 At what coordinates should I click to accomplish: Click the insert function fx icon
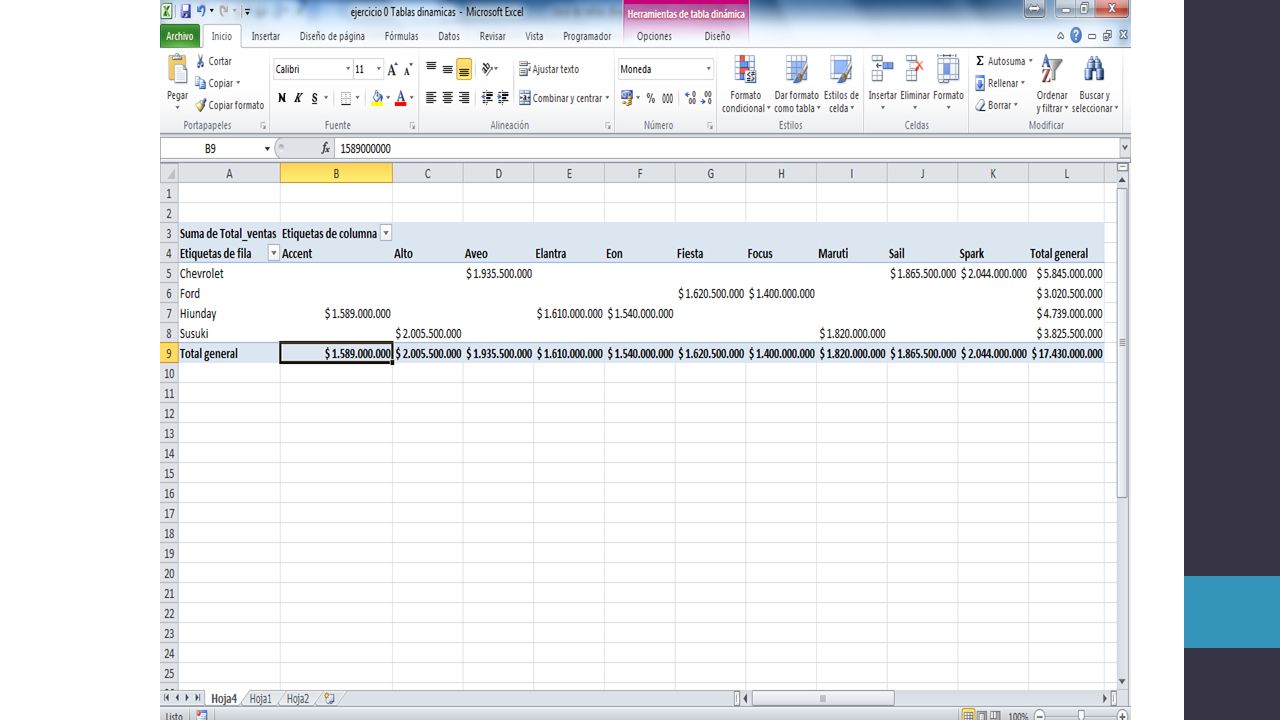[x=325, y=148]
